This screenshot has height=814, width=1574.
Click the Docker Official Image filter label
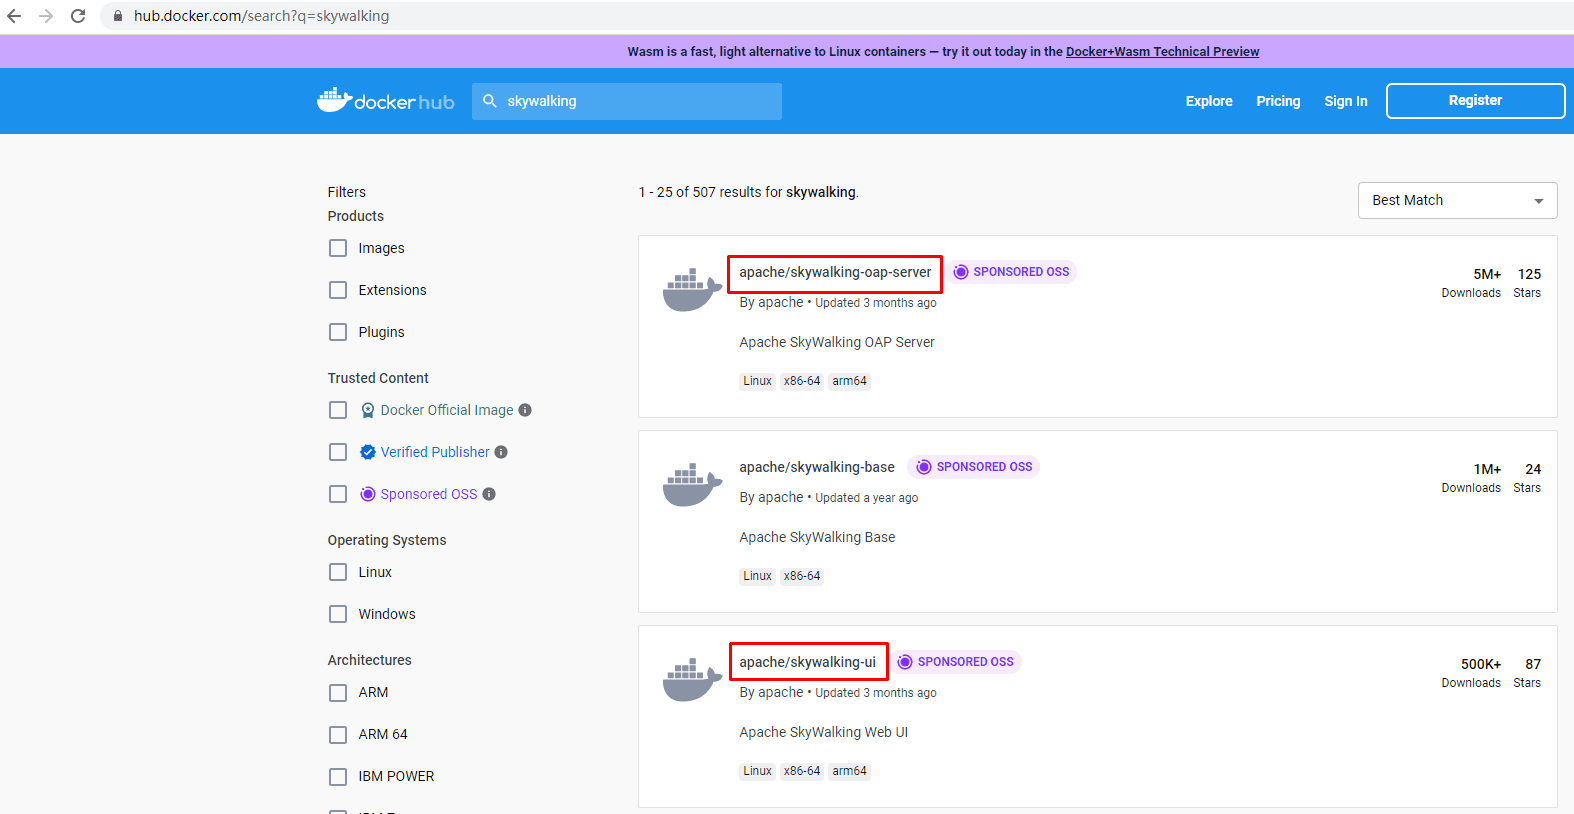coord(447,410)
